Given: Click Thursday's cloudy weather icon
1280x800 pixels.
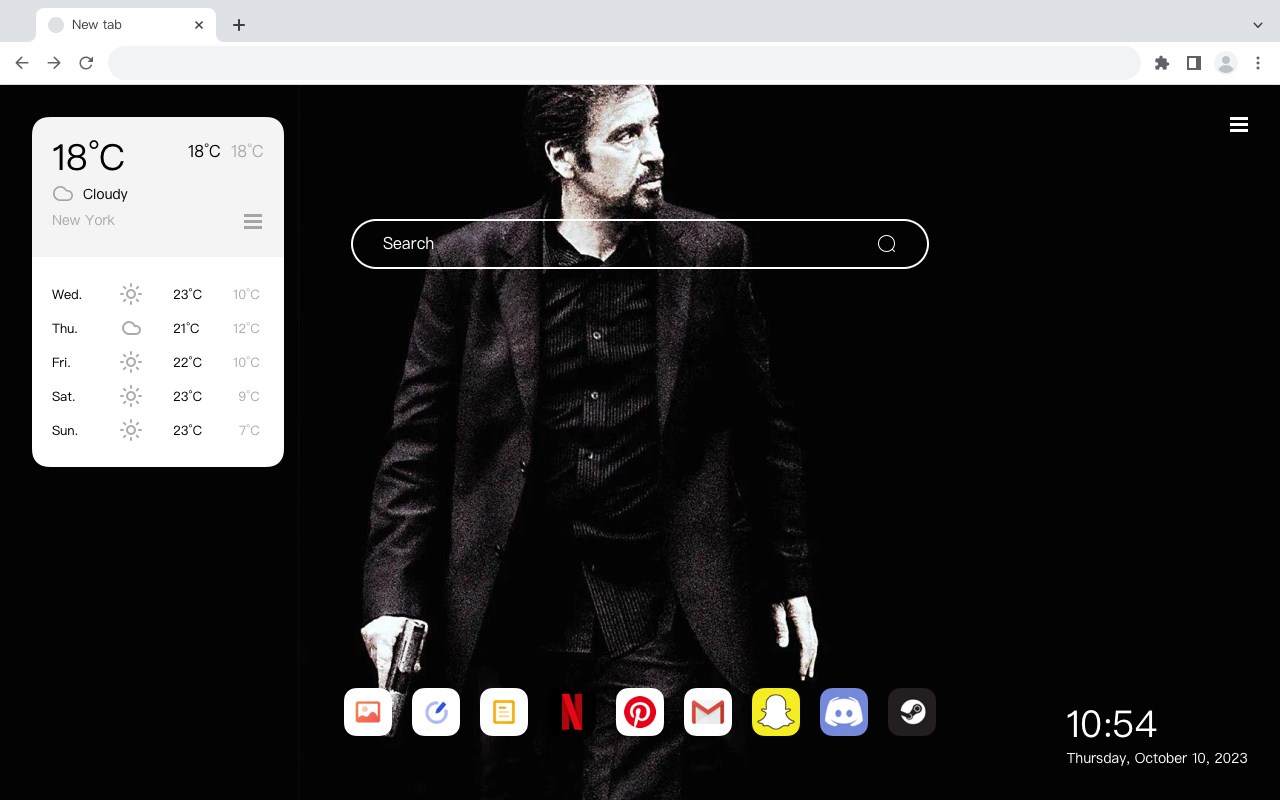Looking at the screenshot, I should [x=131, y=328].
